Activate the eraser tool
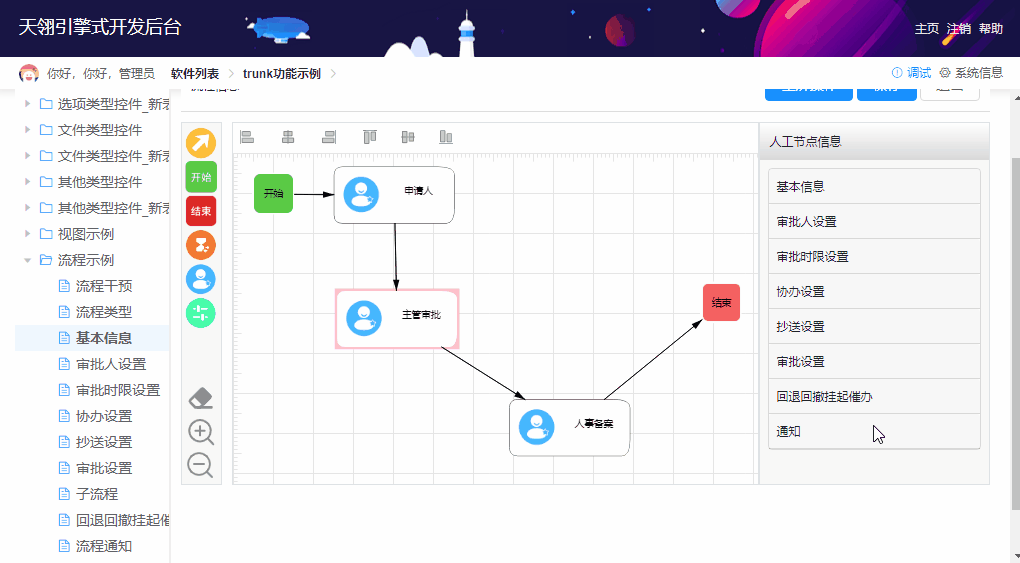Screen dimensions: 1020x563 [x=201, y=398]
